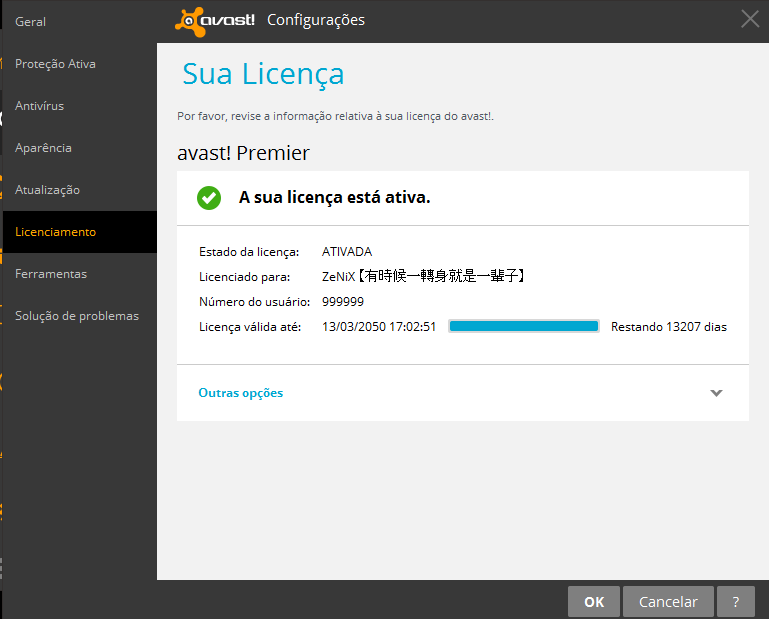Click the 'Por favor, revise a informação' text
Viewport: 769px width, 619px height.
pyautogui.click(x=335, y=116)
